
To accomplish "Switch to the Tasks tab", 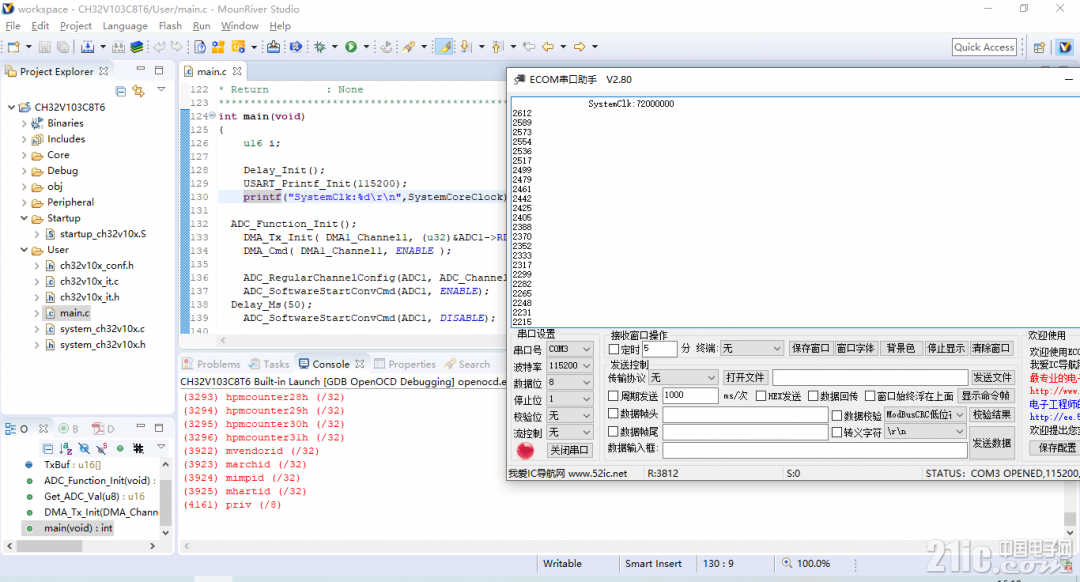I will 269,364.
